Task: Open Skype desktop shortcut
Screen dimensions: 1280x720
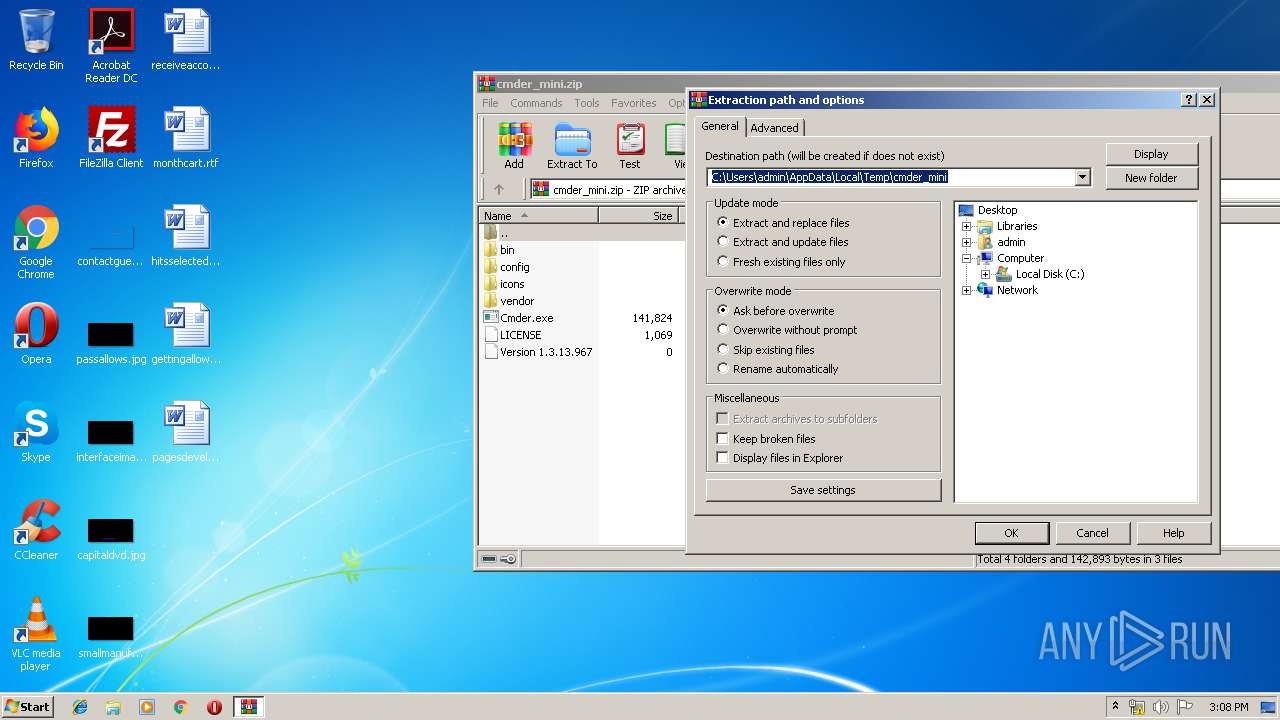Action: click(36, 432)
